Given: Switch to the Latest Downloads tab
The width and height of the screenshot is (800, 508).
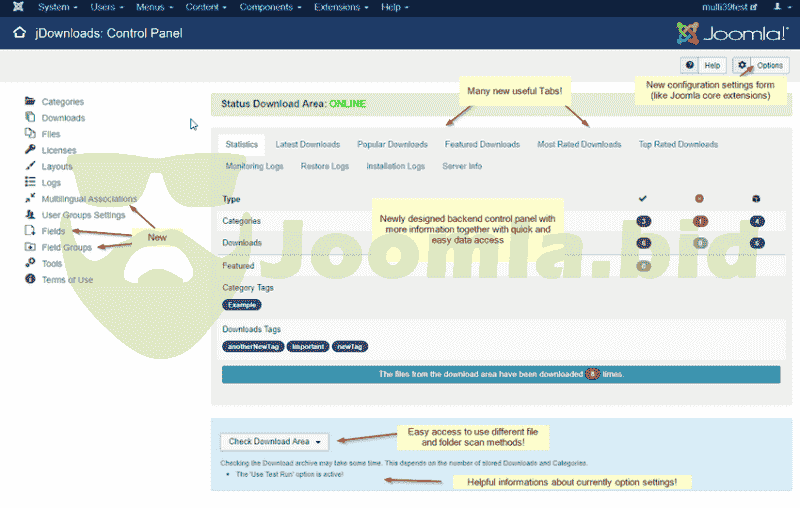Looking at the screenshot, I should coord(307,144).
